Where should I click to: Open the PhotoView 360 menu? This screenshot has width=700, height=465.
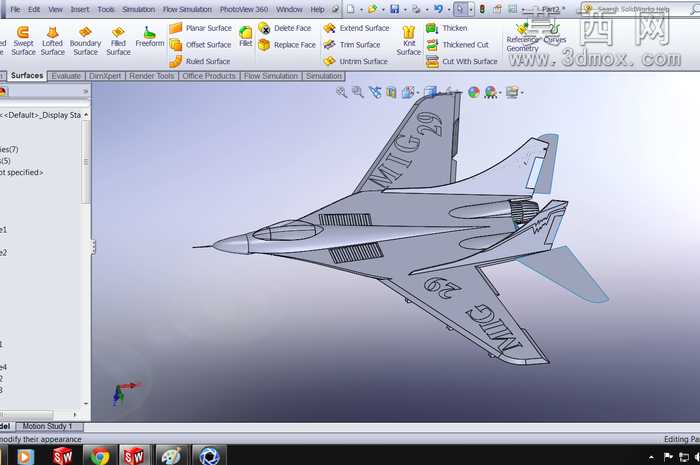pyautogui.click(x=244, y=9)
